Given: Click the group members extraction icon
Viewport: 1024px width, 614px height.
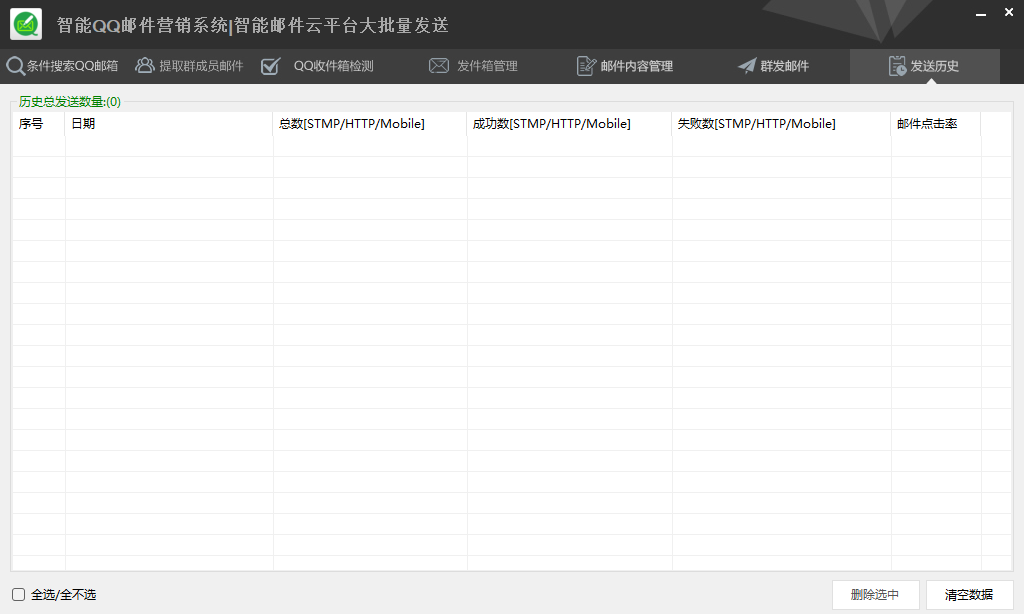Looking at the screenshot, I should (145, 66).
